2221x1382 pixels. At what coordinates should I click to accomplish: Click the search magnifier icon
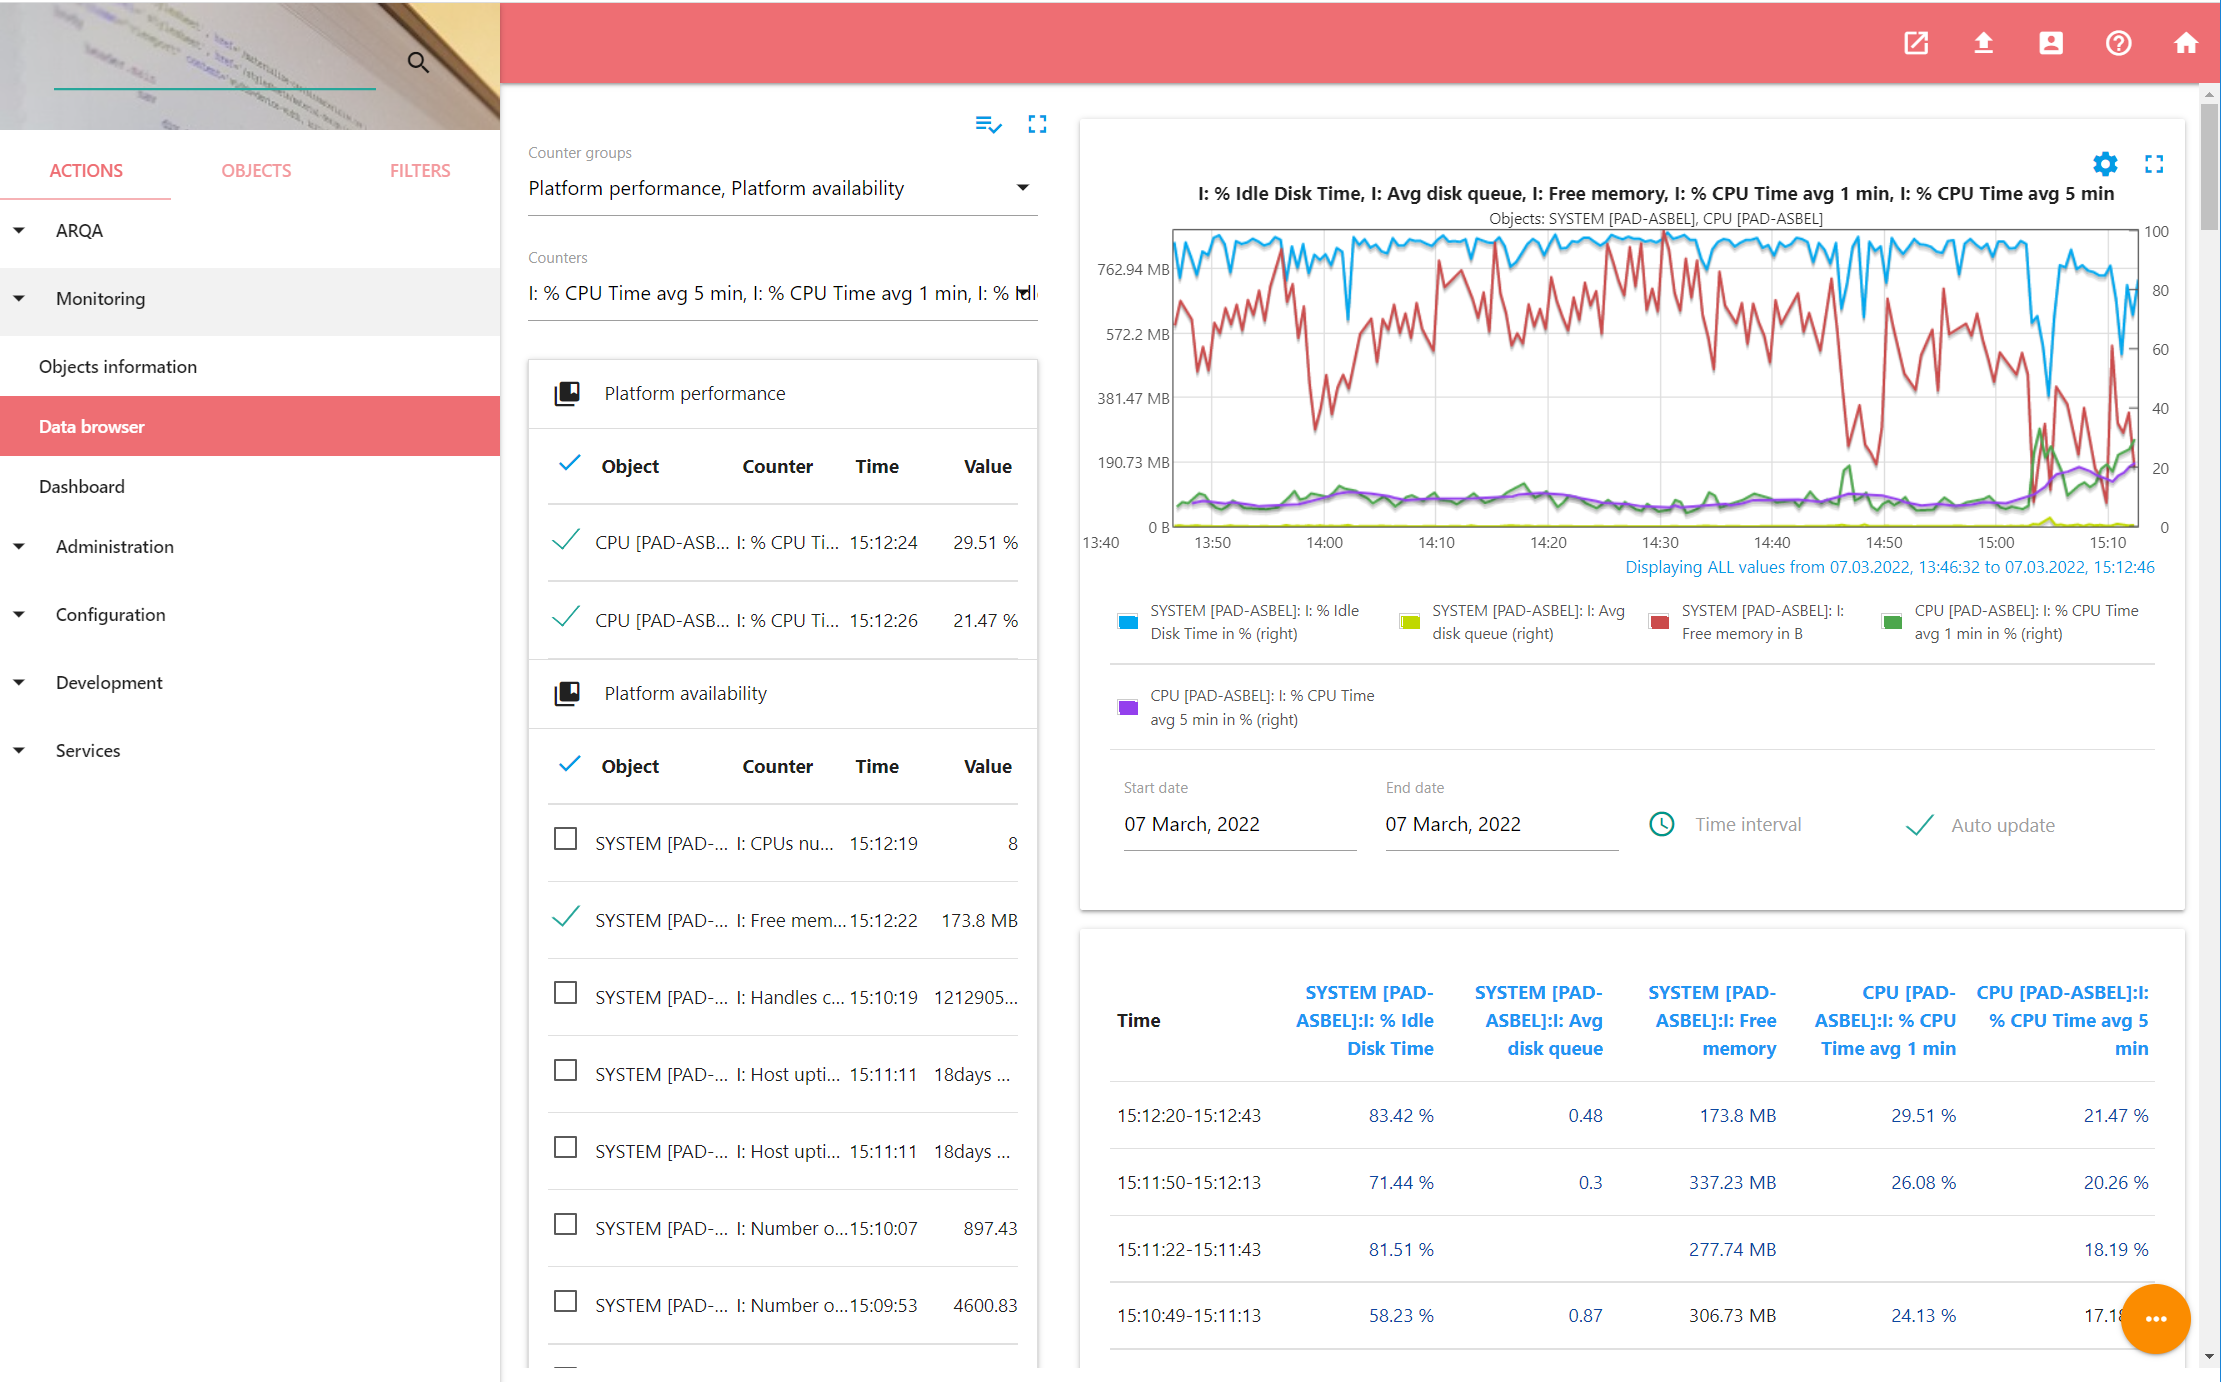418,63
